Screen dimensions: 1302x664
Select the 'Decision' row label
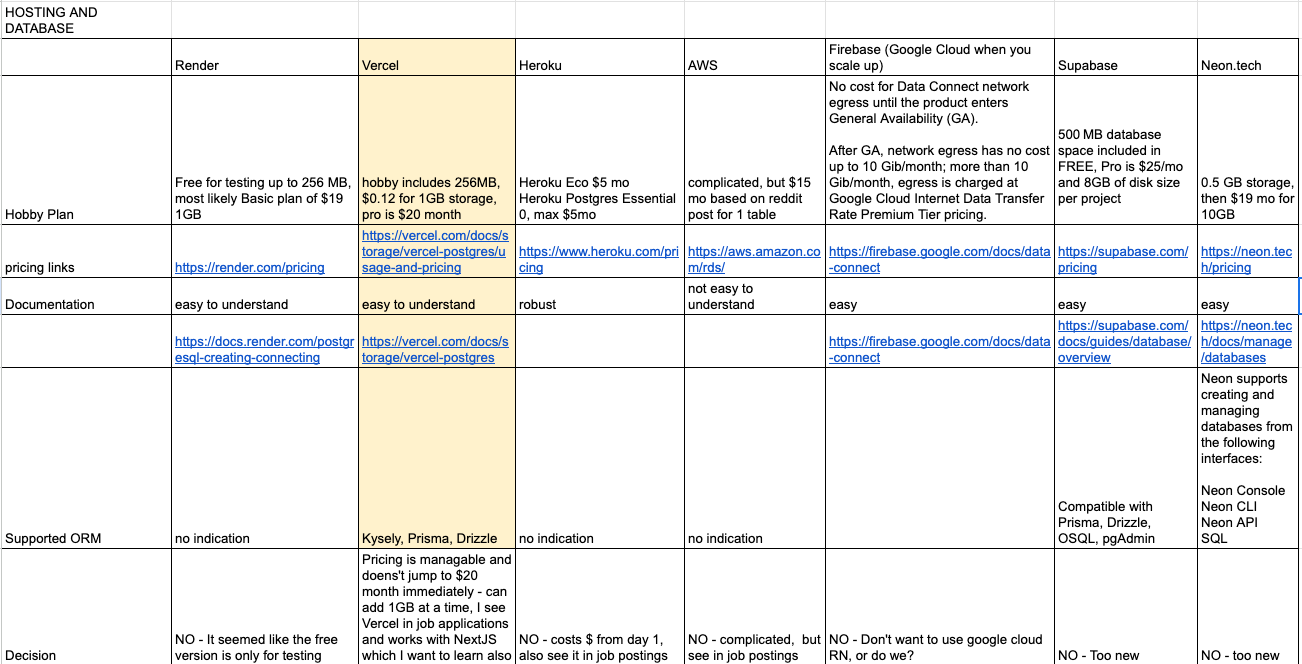point(86,606)
